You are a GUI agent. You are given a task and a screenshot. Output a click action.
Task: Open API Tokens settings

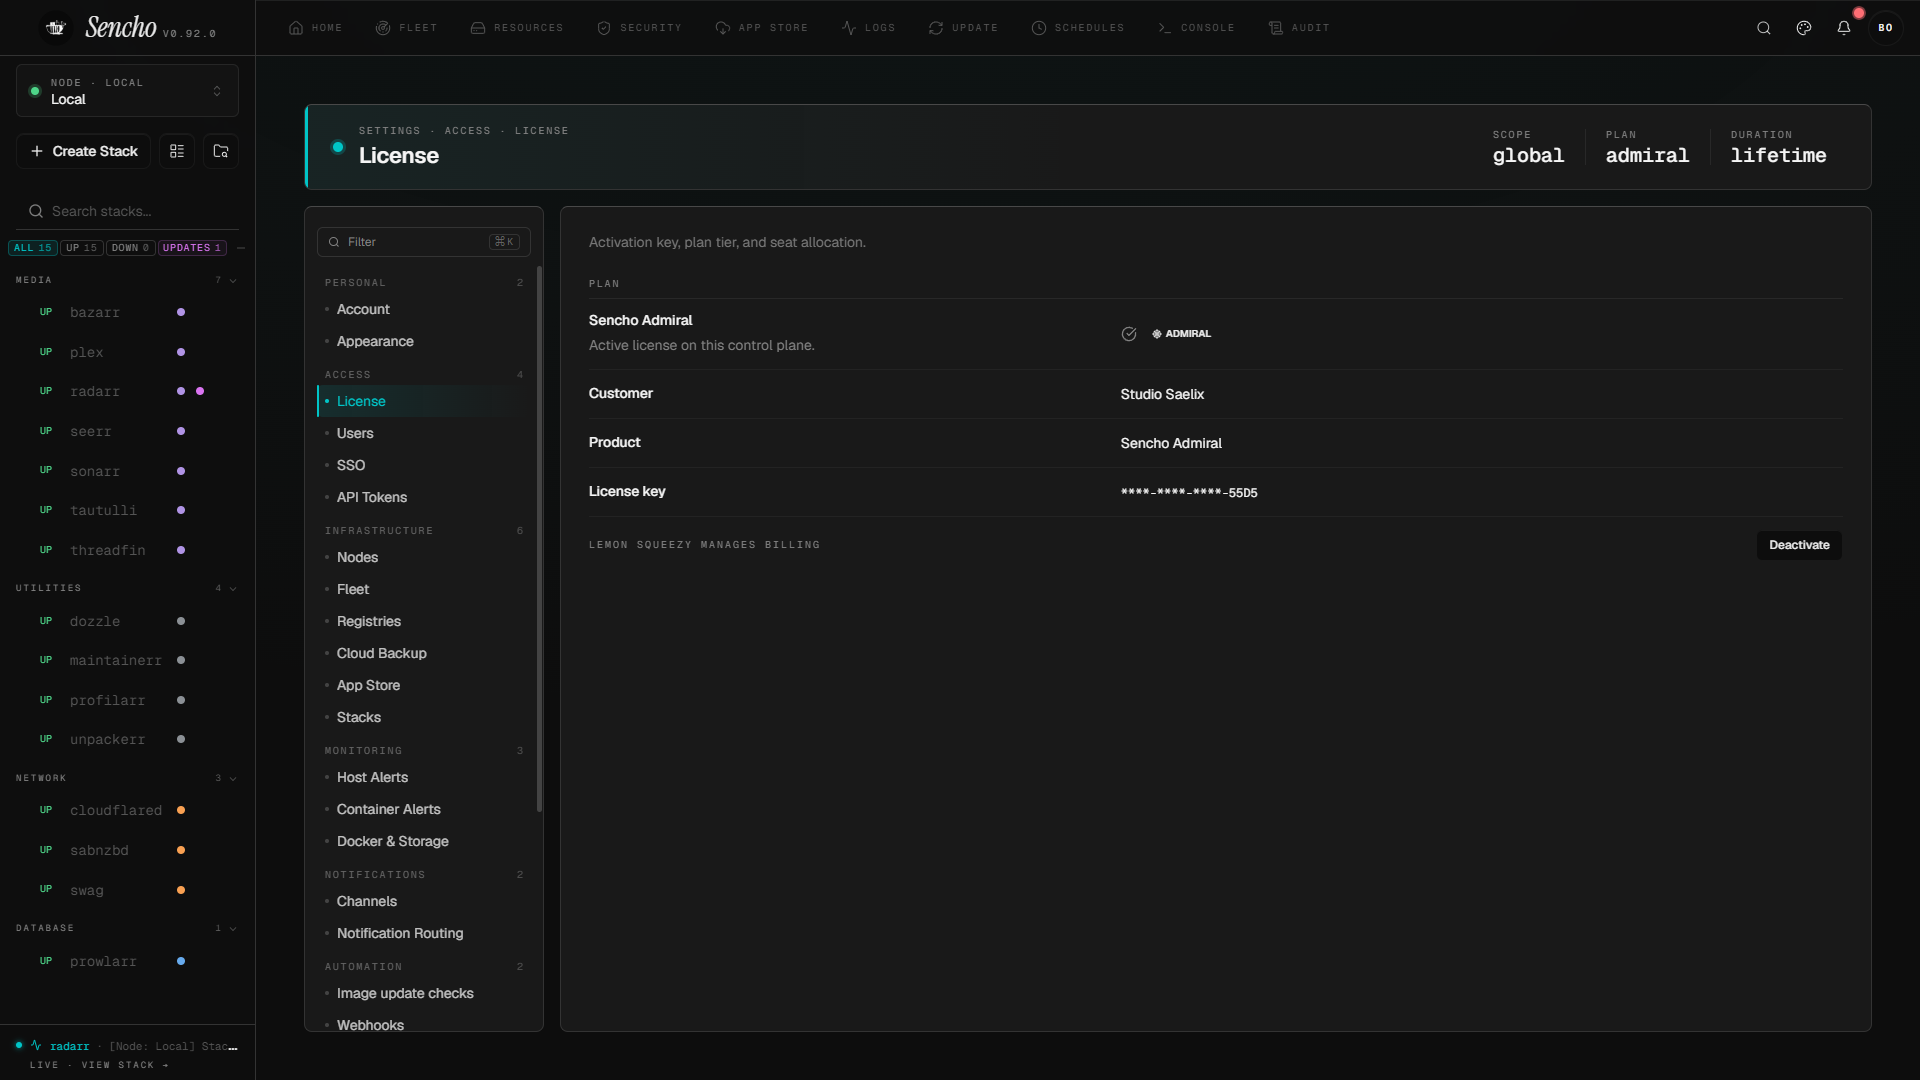(424, 498)
